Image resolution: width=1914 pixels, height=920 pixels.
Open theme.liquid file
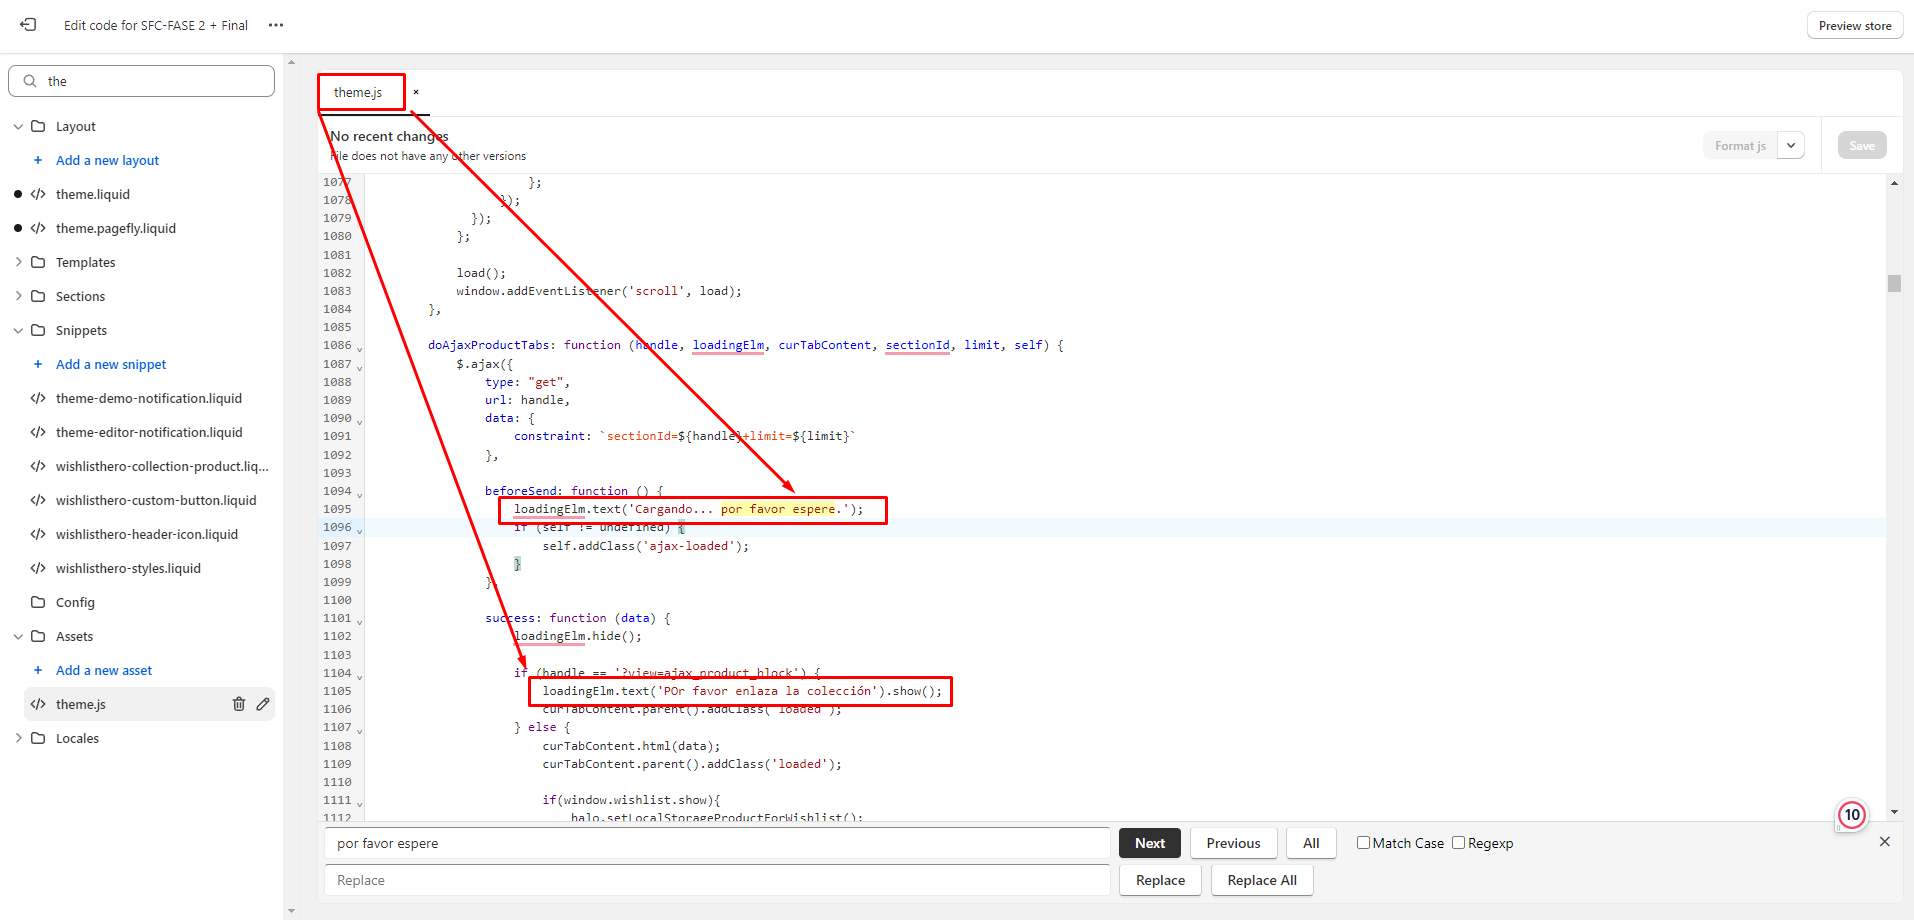pyautogui.click(x=93, y=194)
